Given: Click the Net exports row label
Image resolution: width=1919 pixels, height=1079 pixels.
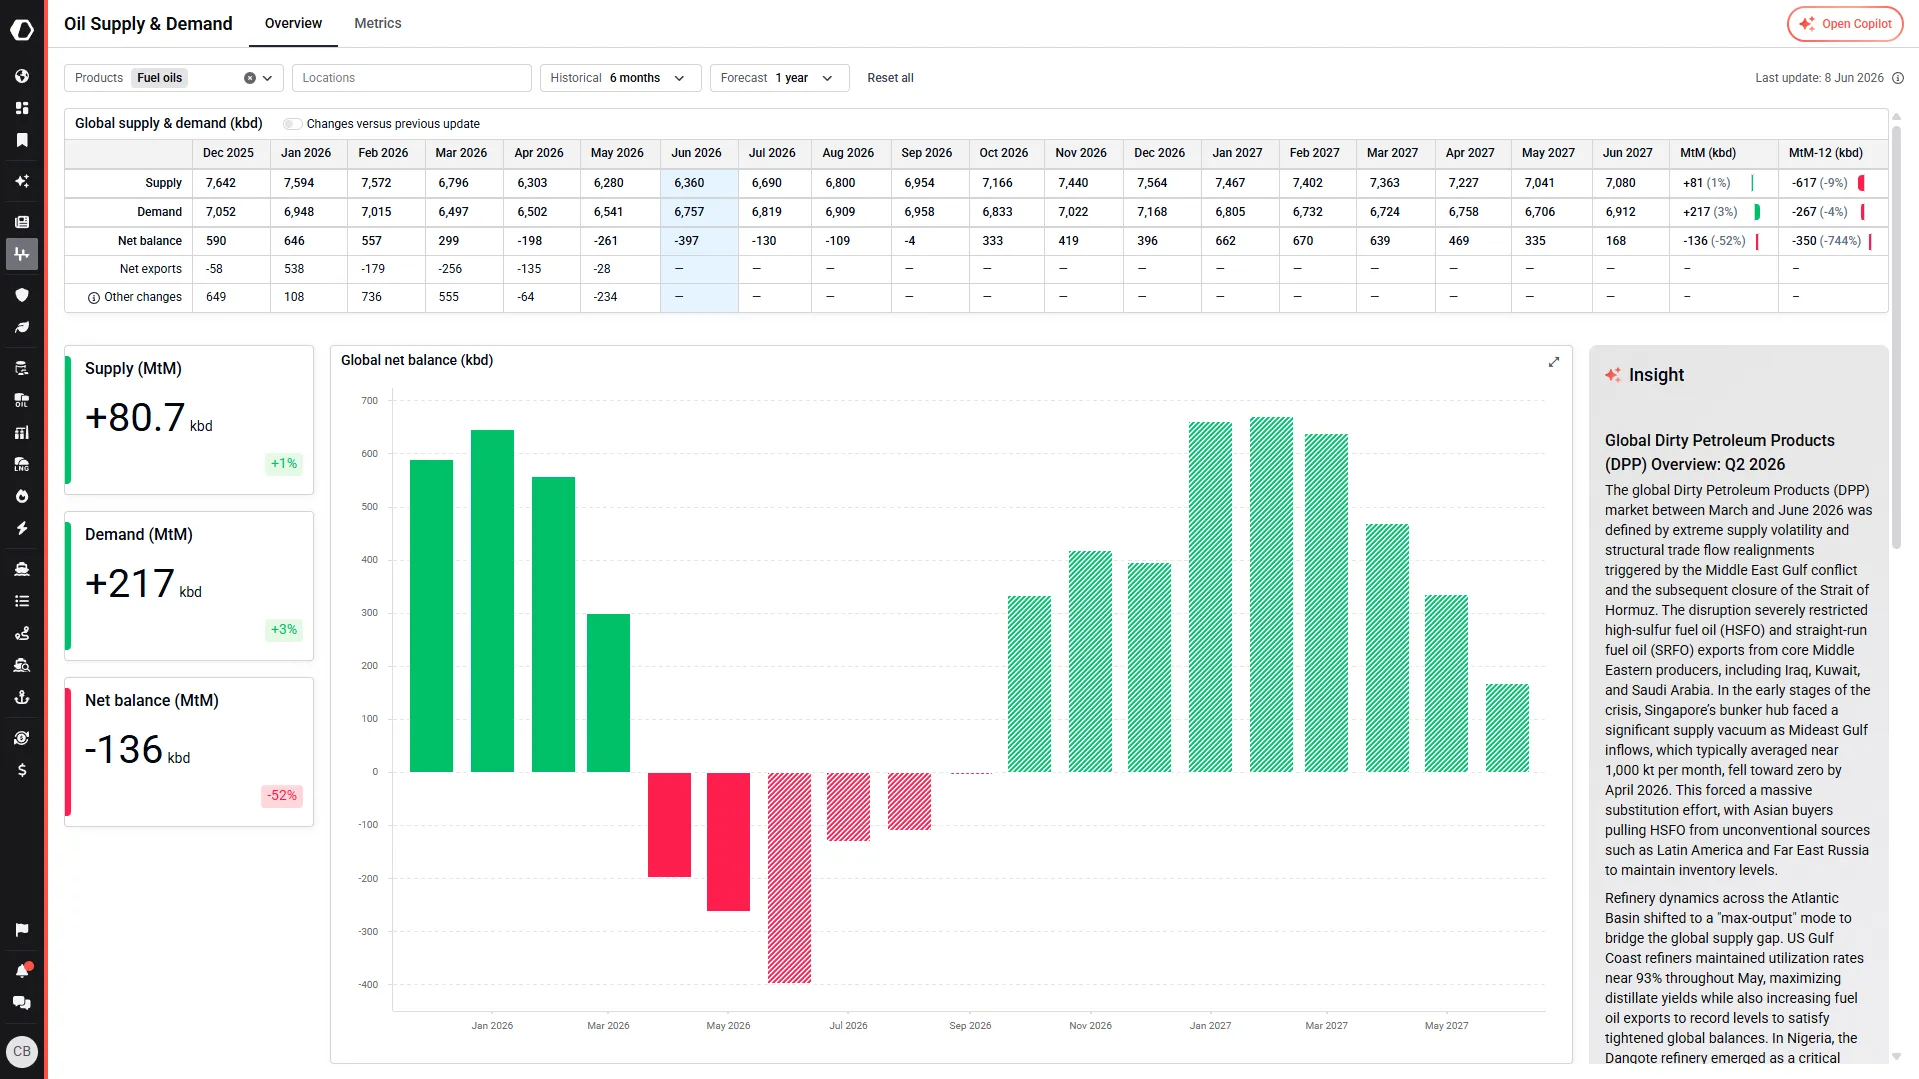Looking at the screenshot, I should [150, 269].
